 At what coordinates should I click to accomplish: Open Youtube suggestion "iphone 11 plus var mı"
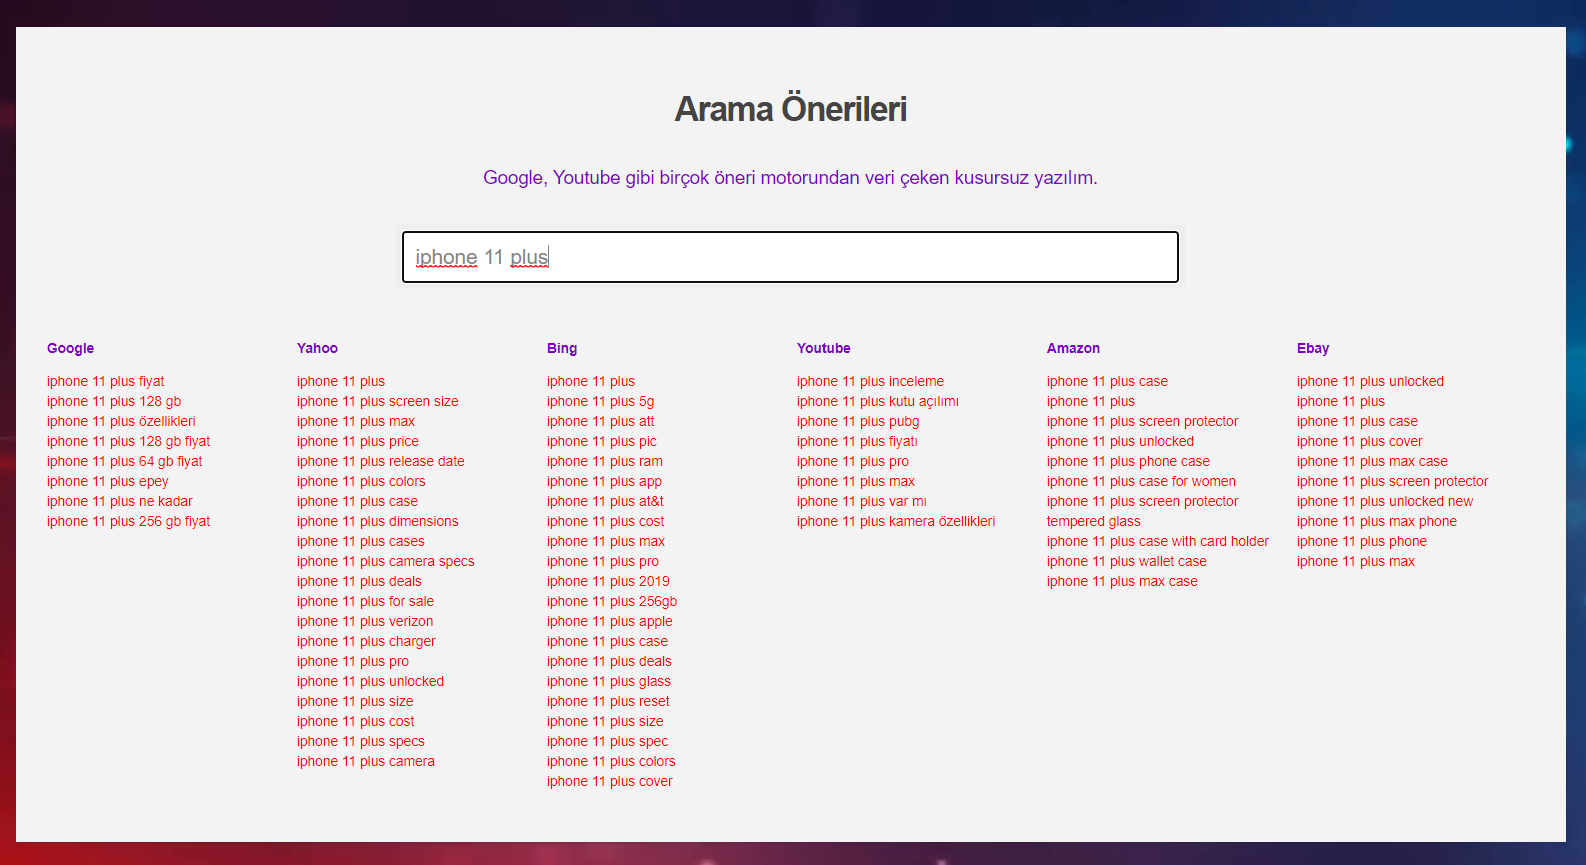(862, 501)
